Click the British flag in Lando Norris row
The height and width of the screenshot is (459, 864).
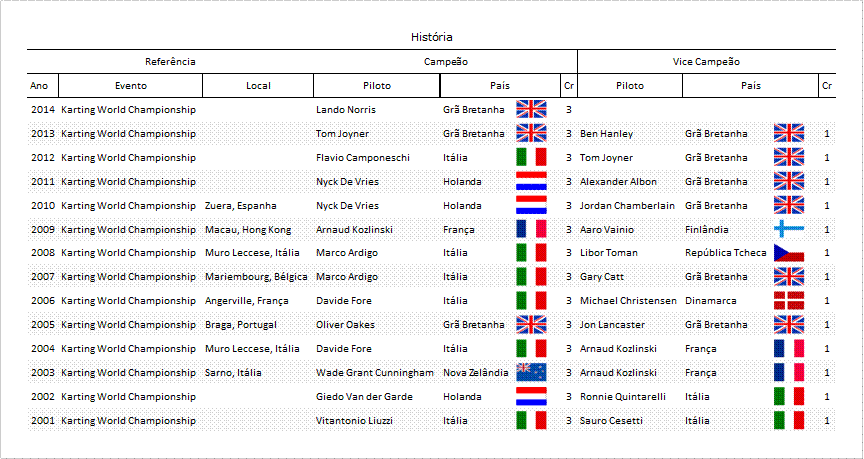531,109
